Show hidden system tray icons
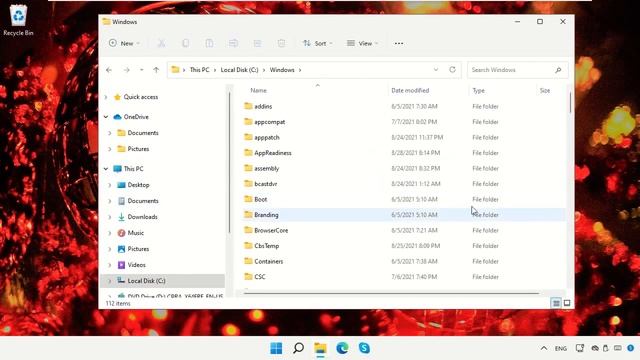 point(544,348)
